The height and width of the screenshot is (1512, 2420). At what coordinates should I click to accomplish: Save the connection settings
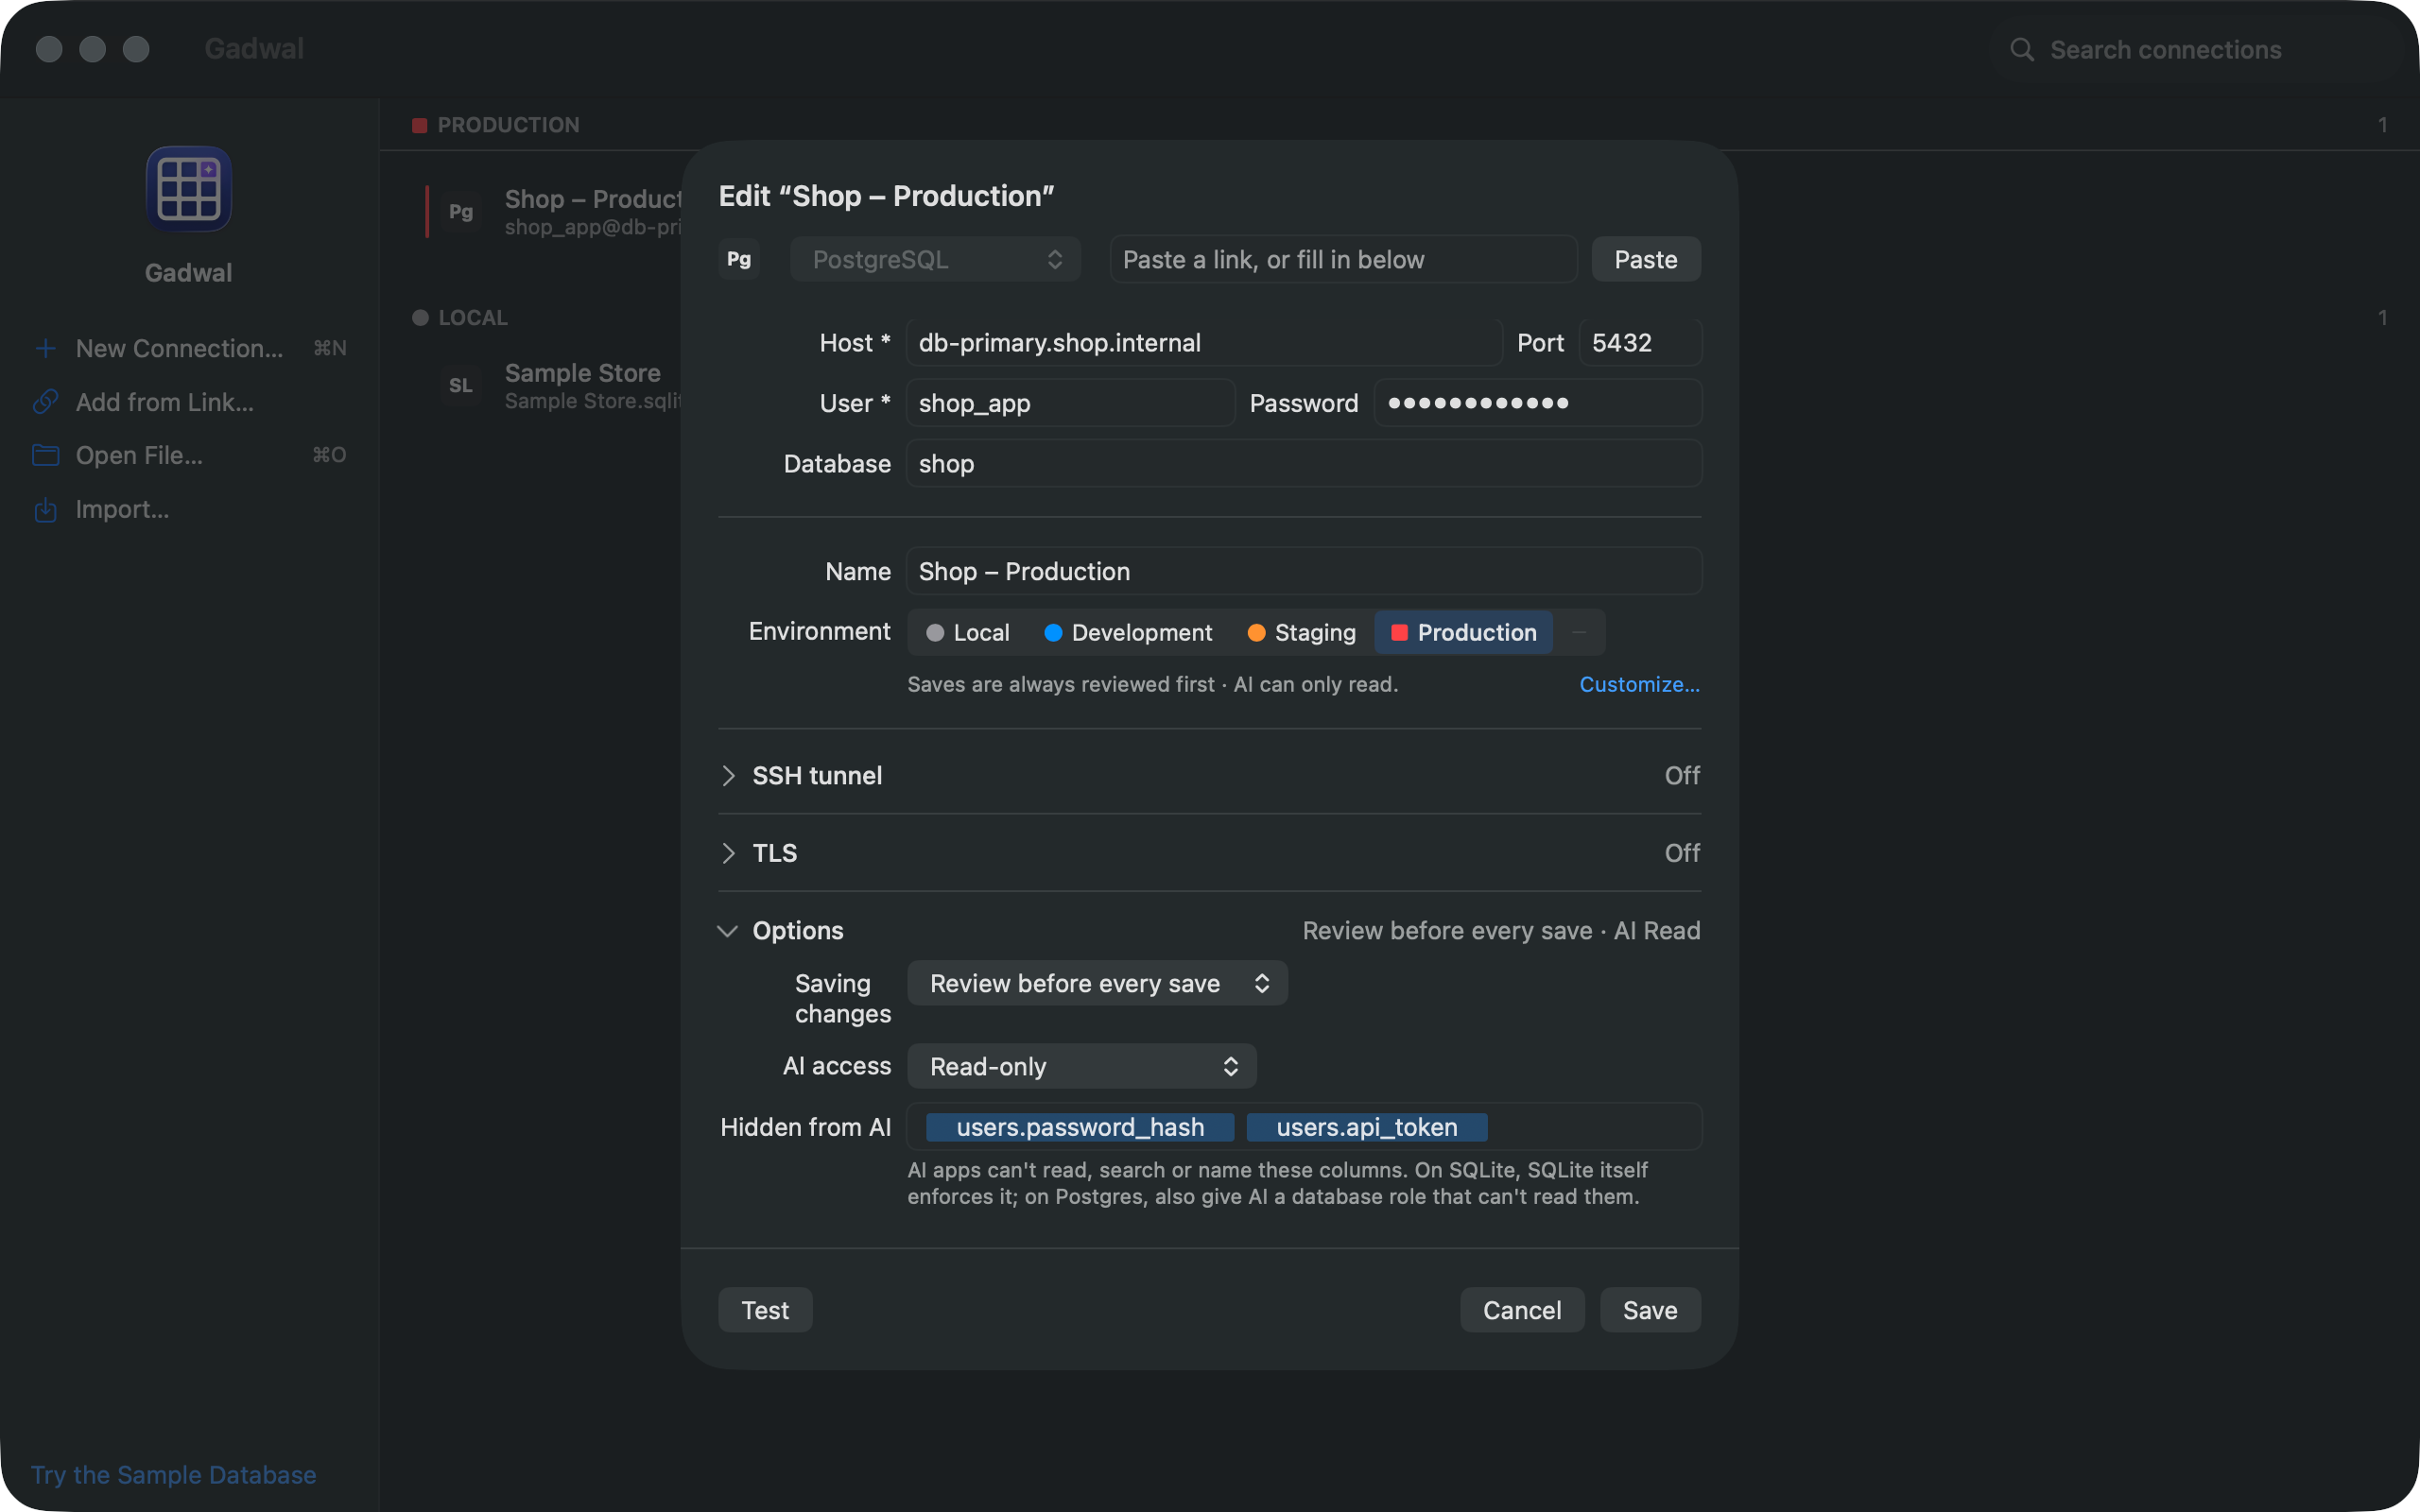tap(1650, 1310)
